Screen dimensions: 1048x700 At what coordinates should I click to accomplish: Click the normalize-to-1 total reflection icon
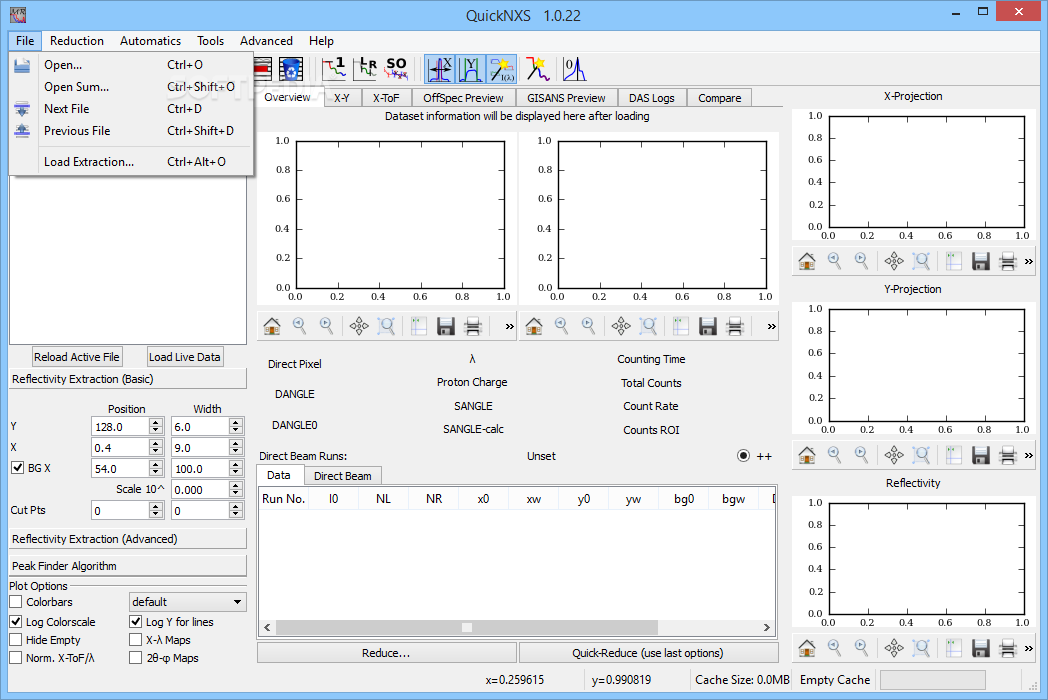coord(334,69)
